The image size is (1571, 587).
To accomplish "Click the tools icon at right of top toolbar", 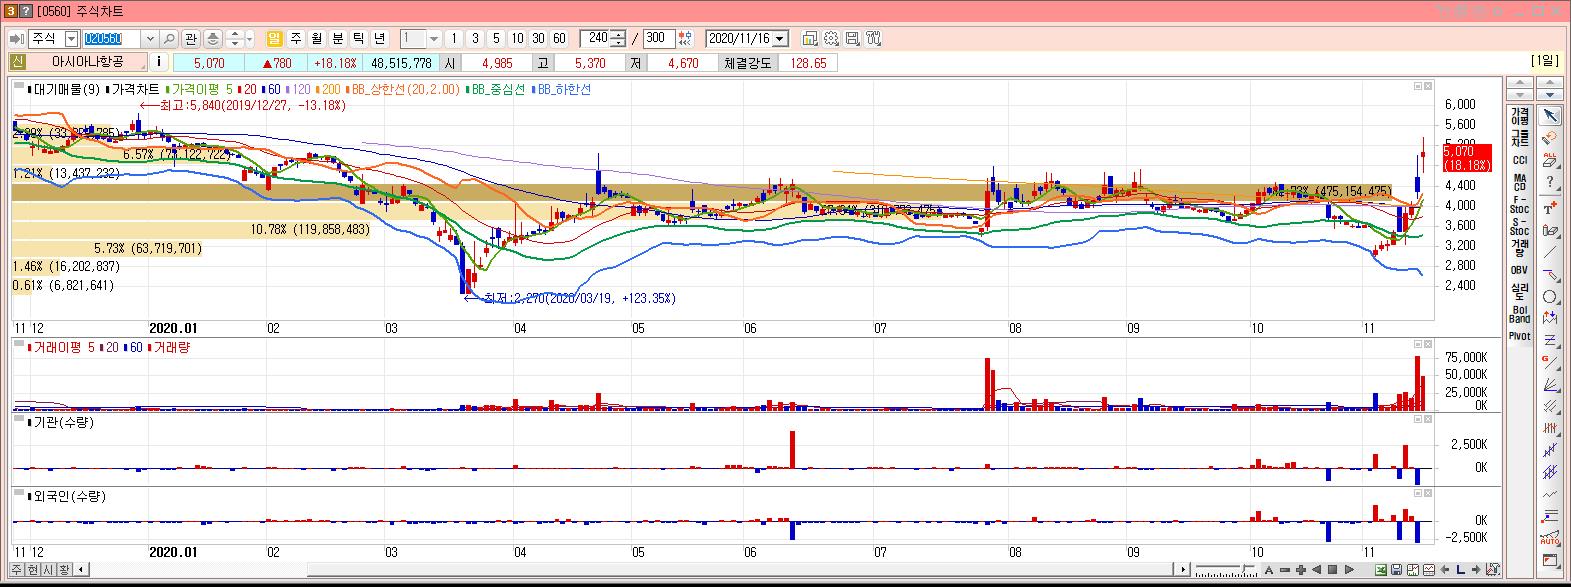I will [873, 39].
